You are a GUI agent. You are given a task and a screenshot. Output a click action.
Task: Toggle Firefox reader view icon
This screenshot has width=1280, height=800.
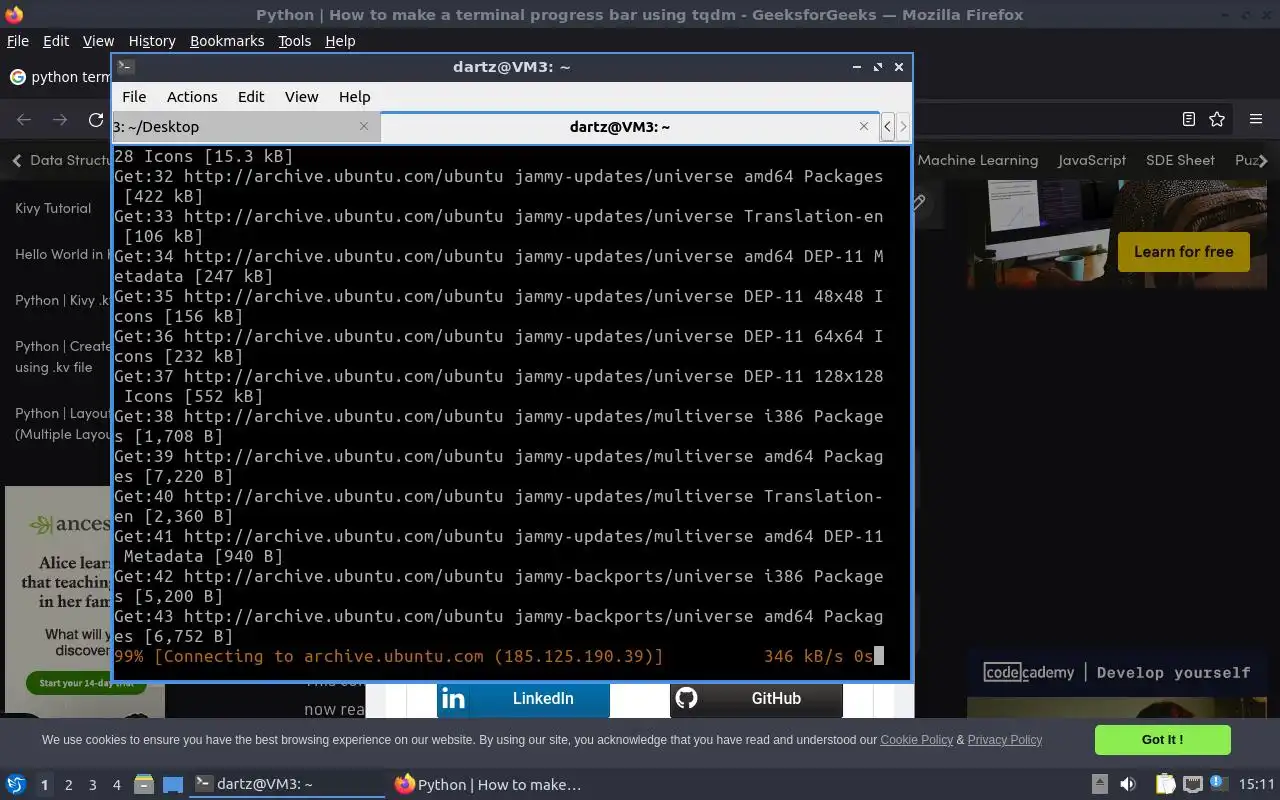point(1189,119)
